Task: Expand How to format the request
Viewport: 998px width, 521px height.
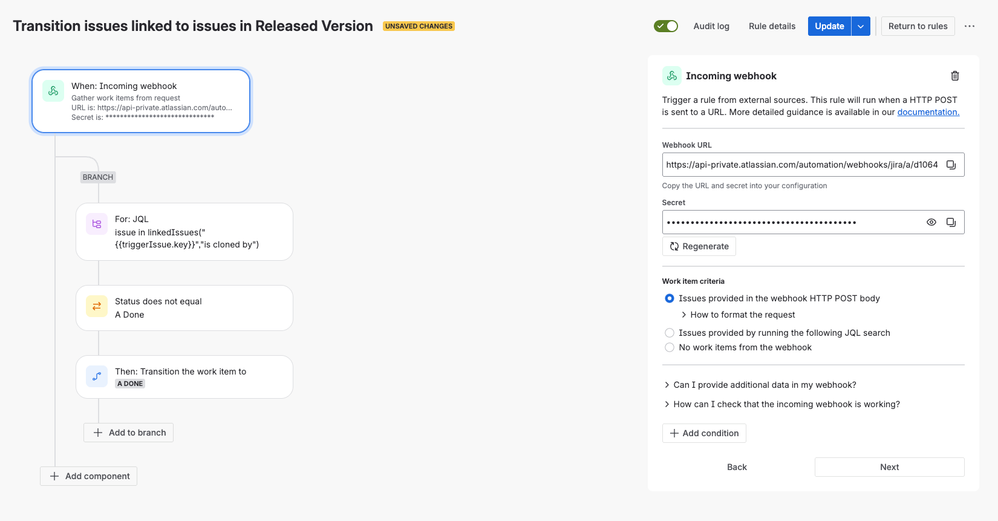Action: coord(738,315)
